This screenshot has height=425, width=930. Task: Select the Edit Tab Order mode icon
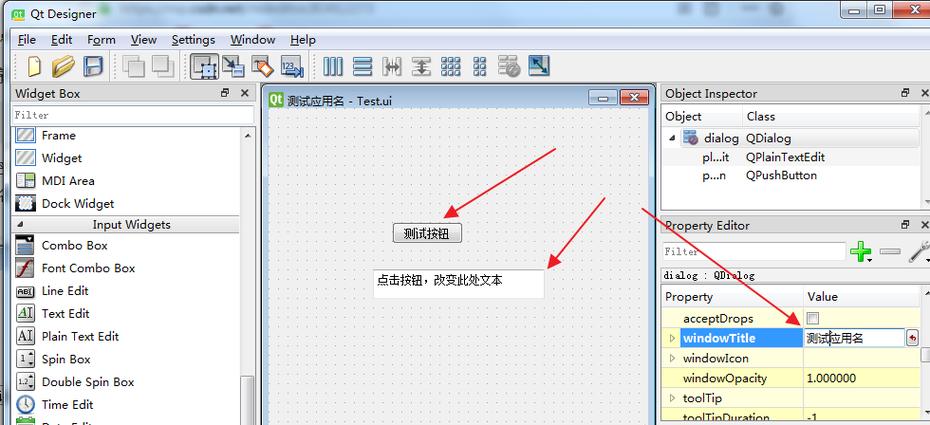pyautogui.click(x=292, y=66)
